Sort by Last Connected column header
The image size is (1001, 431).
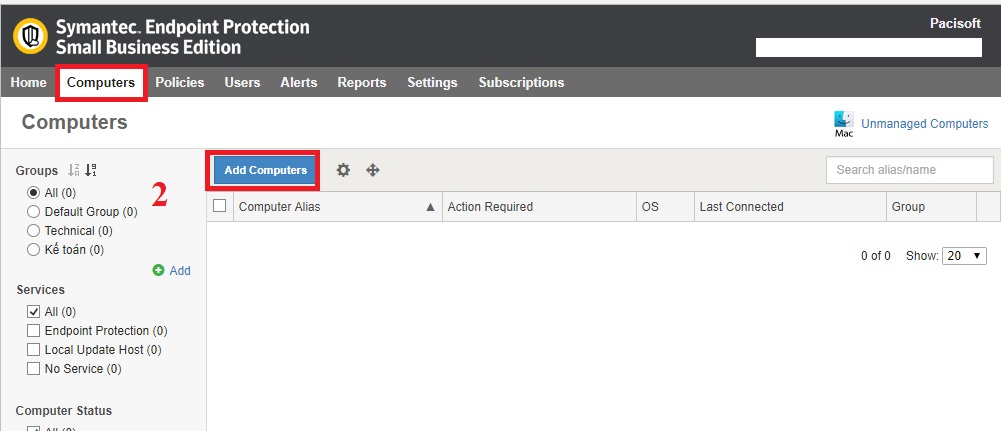tap(790, 207)
